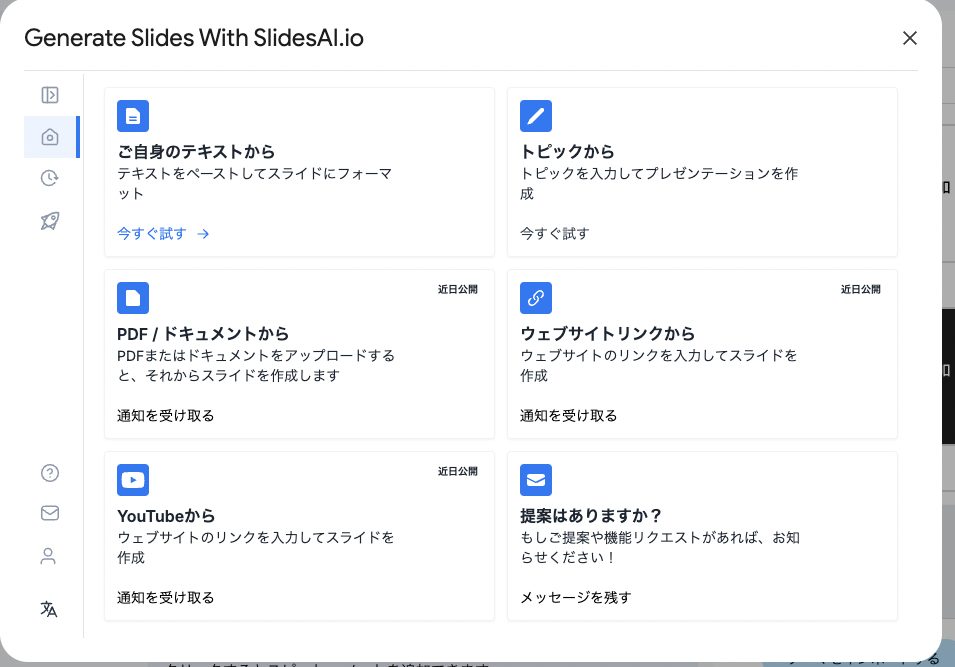955x667 pixels.
Task: Select the 提案はありますか？ card heading
Action: pos(591,516)
